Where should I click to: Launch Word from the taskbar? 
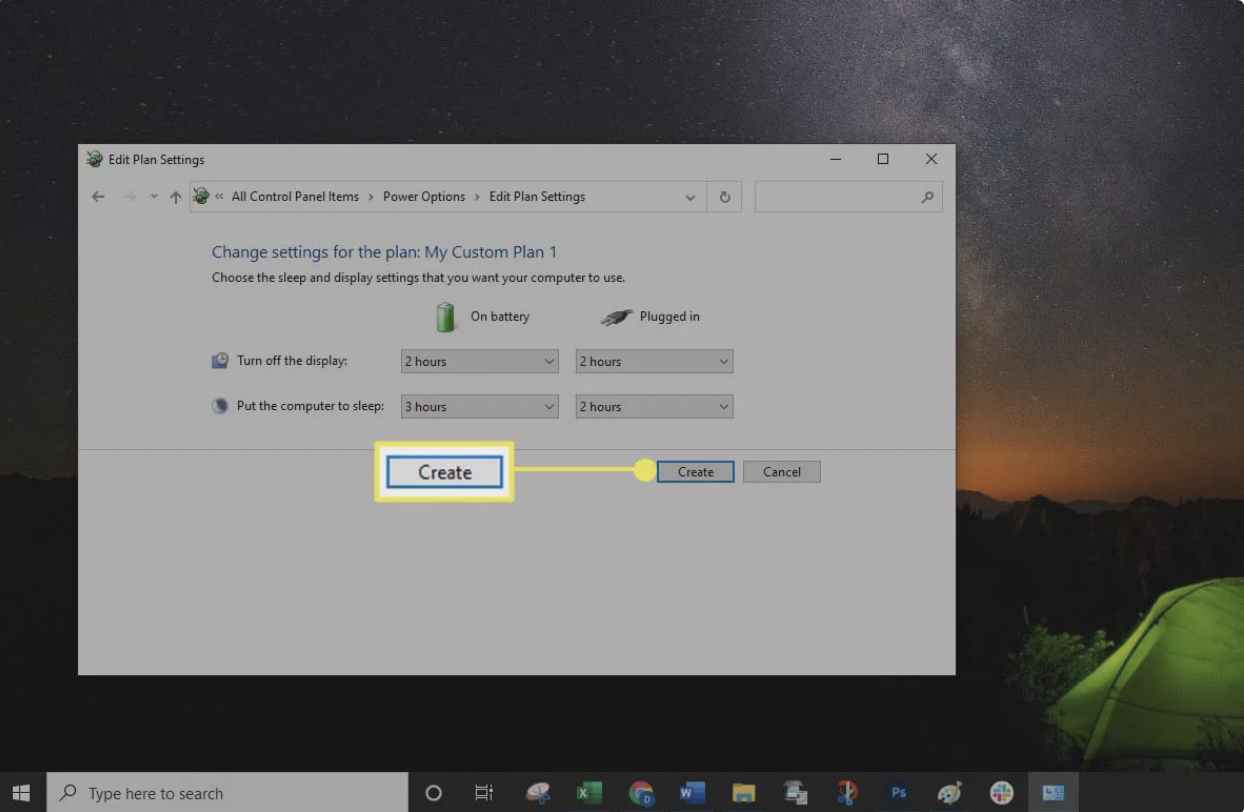click(x=692, y=793)
